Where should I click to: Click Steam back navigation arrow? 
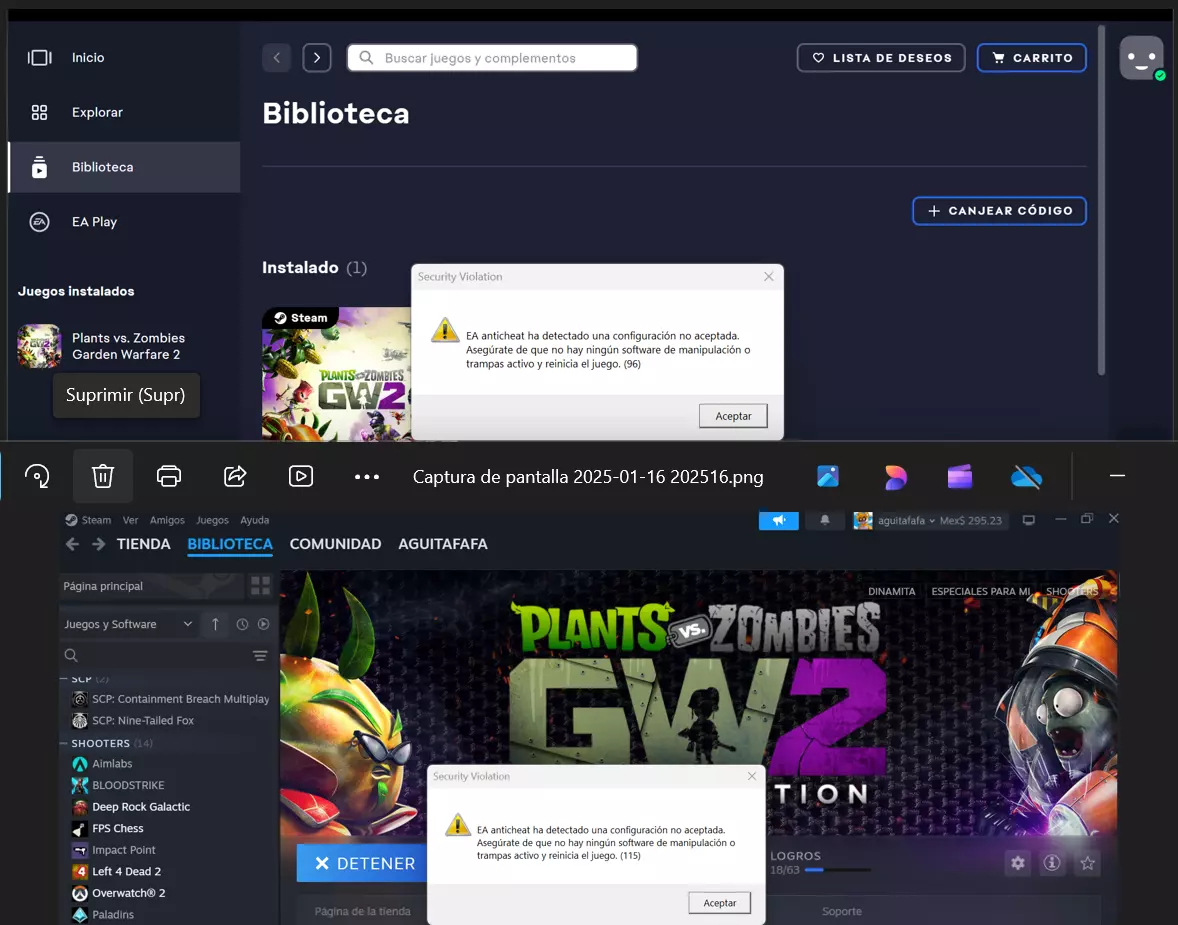point(72,544)
